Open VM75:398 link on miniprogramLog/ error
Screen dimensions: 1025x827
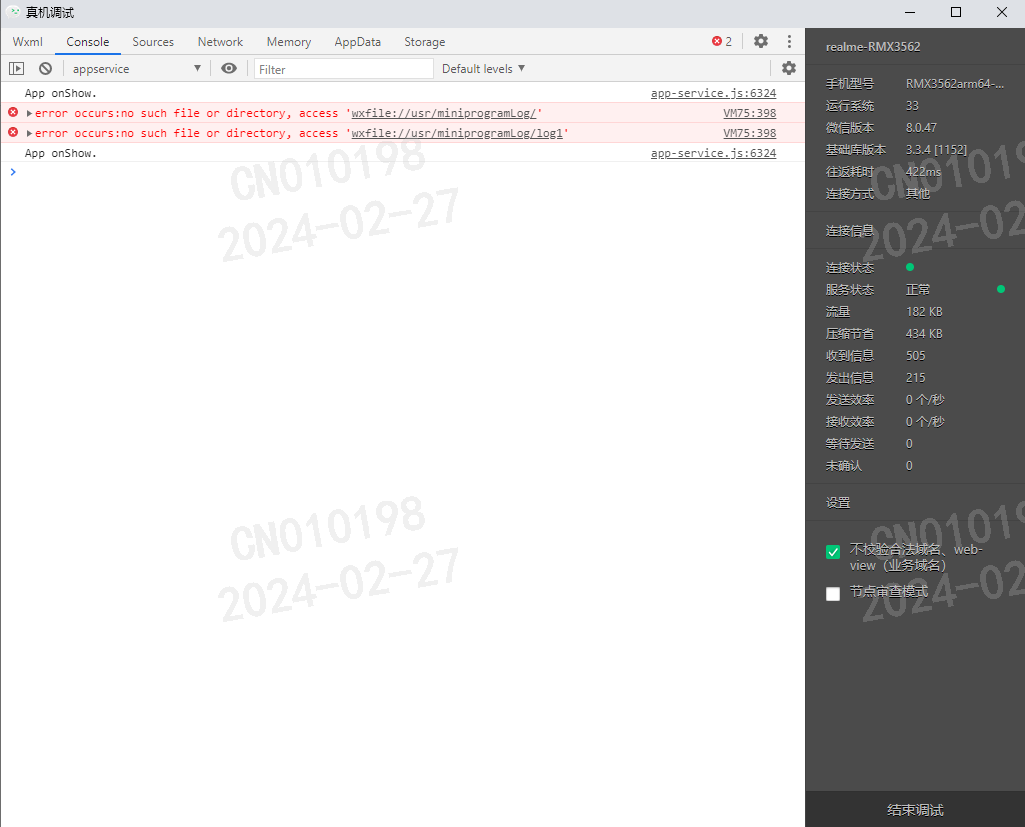point(749,113)
